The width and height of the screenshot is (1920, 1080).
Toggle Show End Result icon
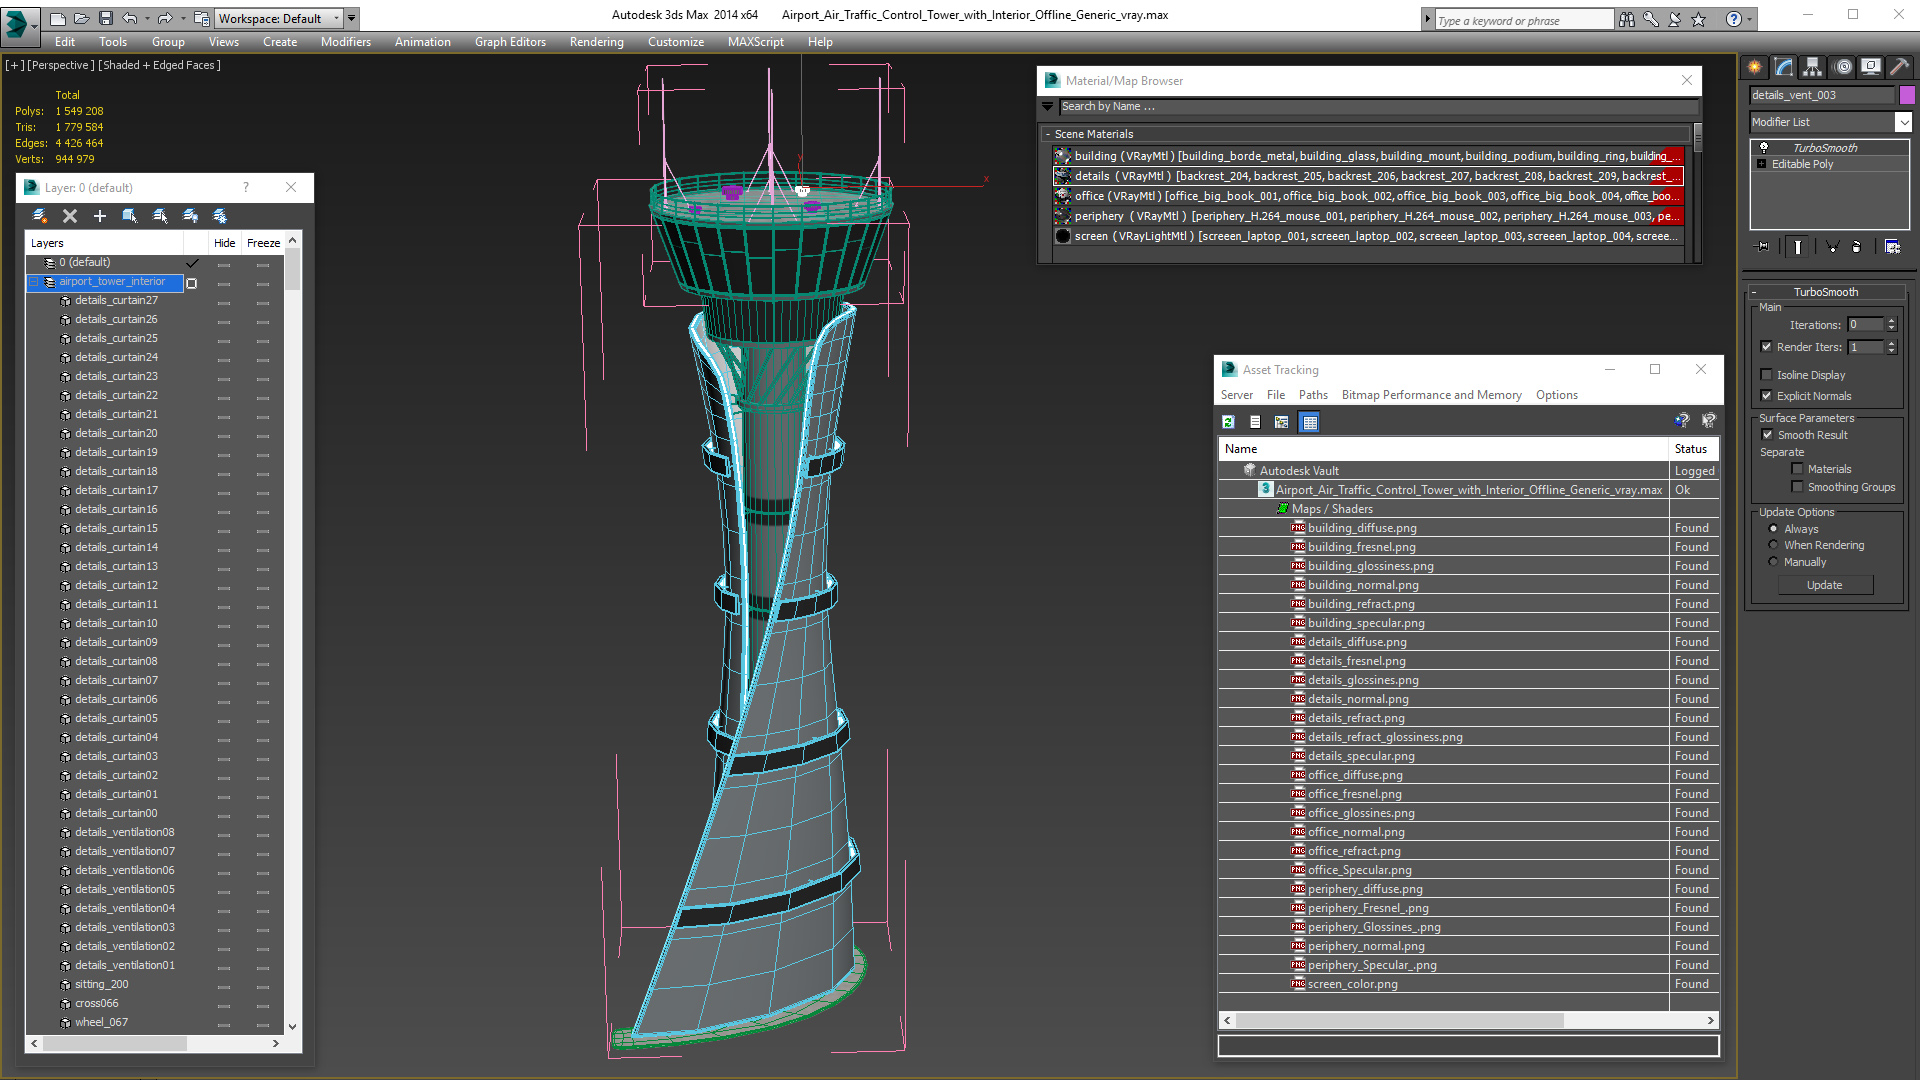(x=1798, y=246)
